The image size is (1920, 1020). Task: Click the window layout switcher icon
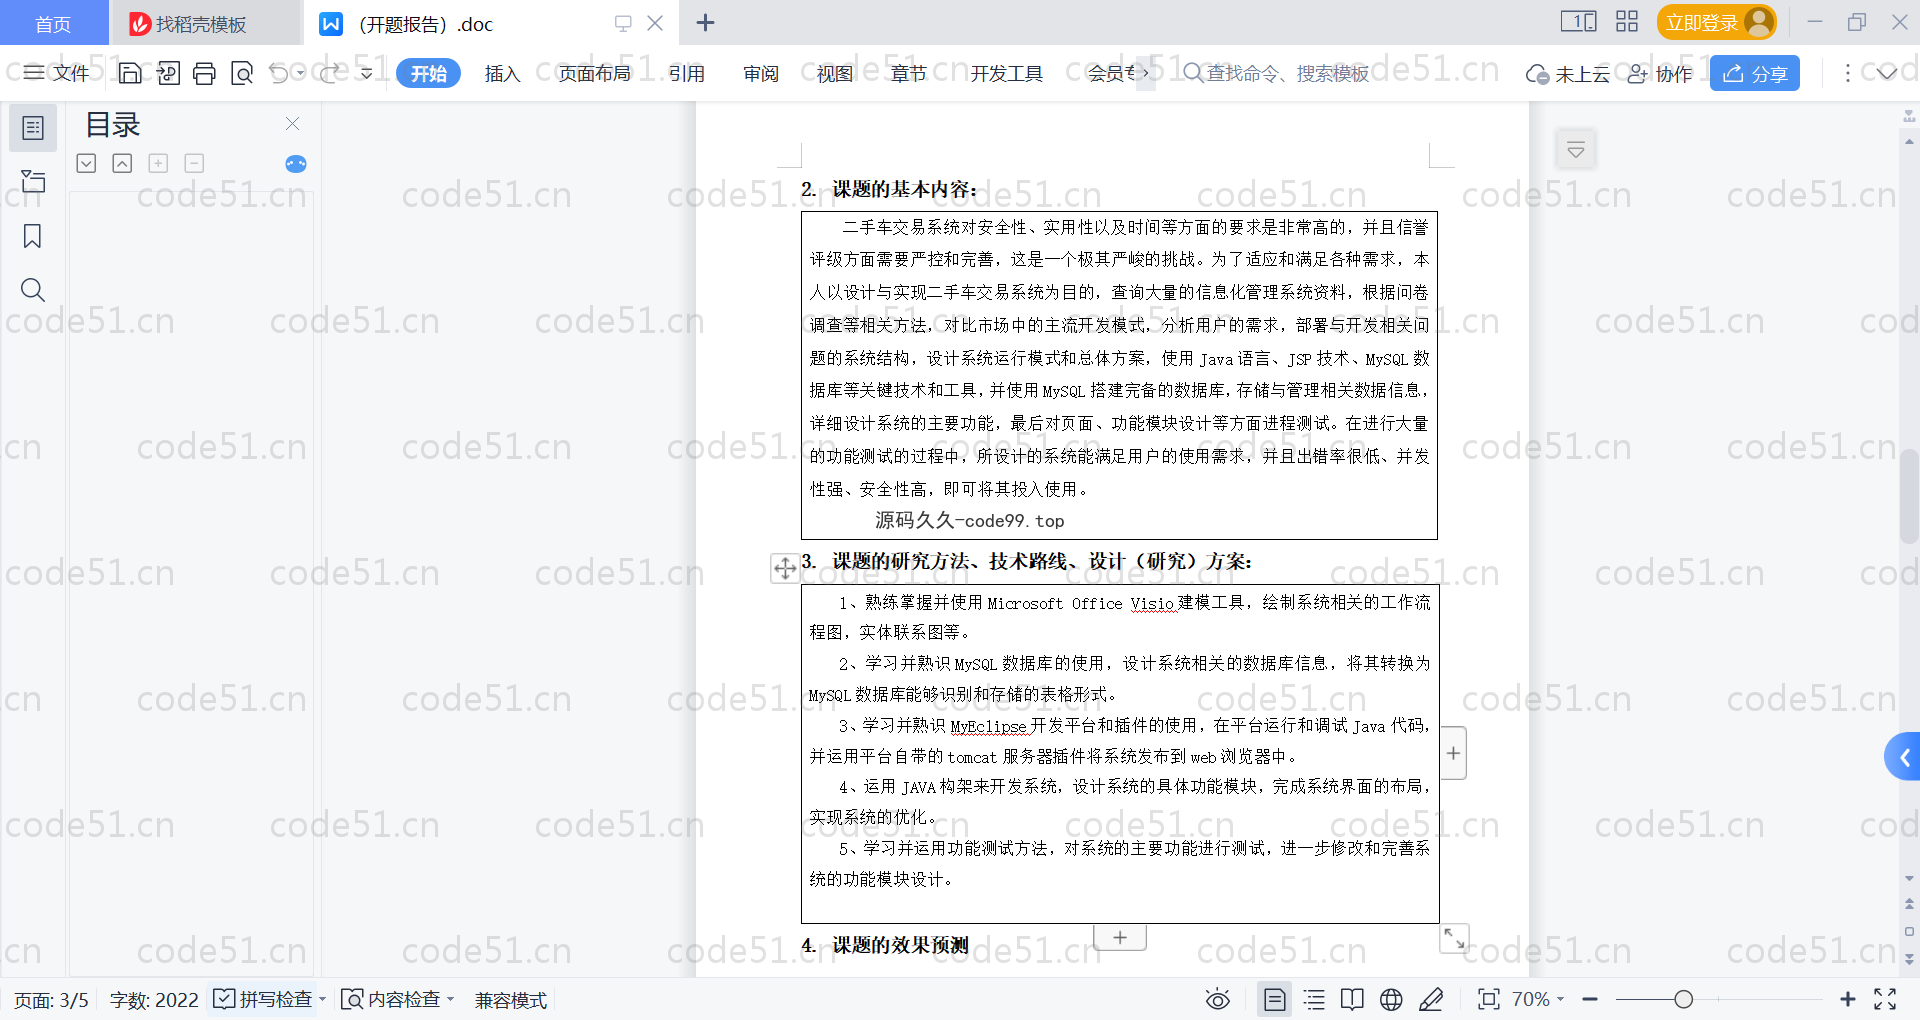point(1579,21)
